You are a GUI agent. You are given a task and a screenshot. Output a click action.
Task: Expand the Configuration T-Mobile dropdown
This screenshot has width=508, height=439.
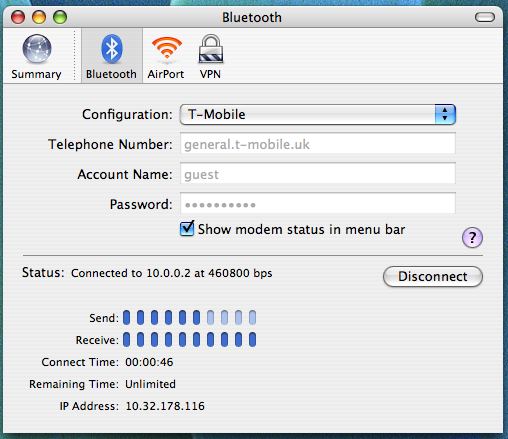[x=317, y=115]
